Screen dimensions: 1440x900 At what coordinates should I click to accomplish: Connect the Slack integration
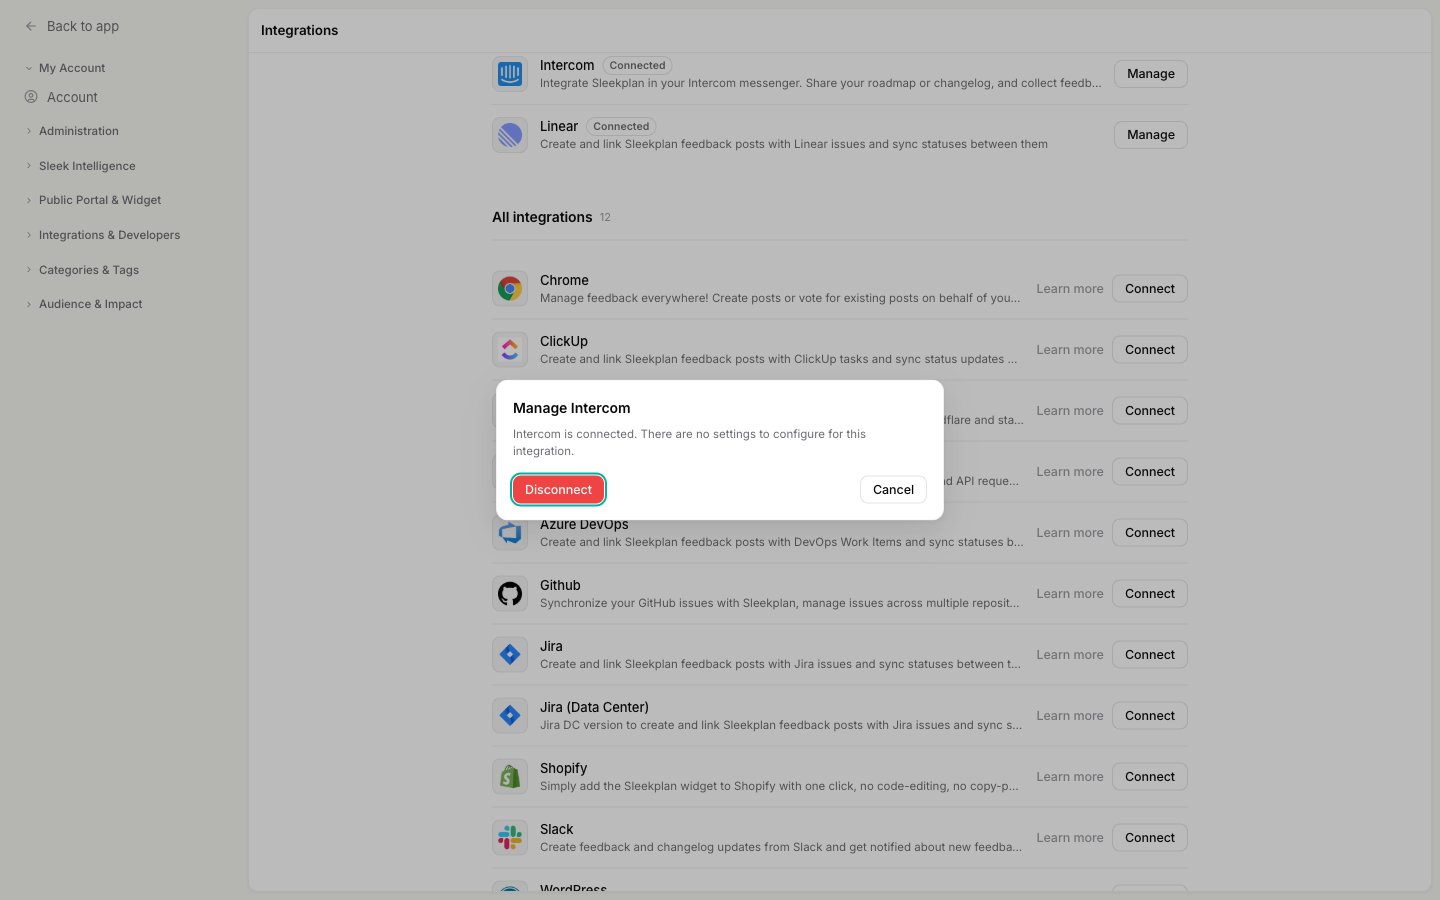[1150, 838]
